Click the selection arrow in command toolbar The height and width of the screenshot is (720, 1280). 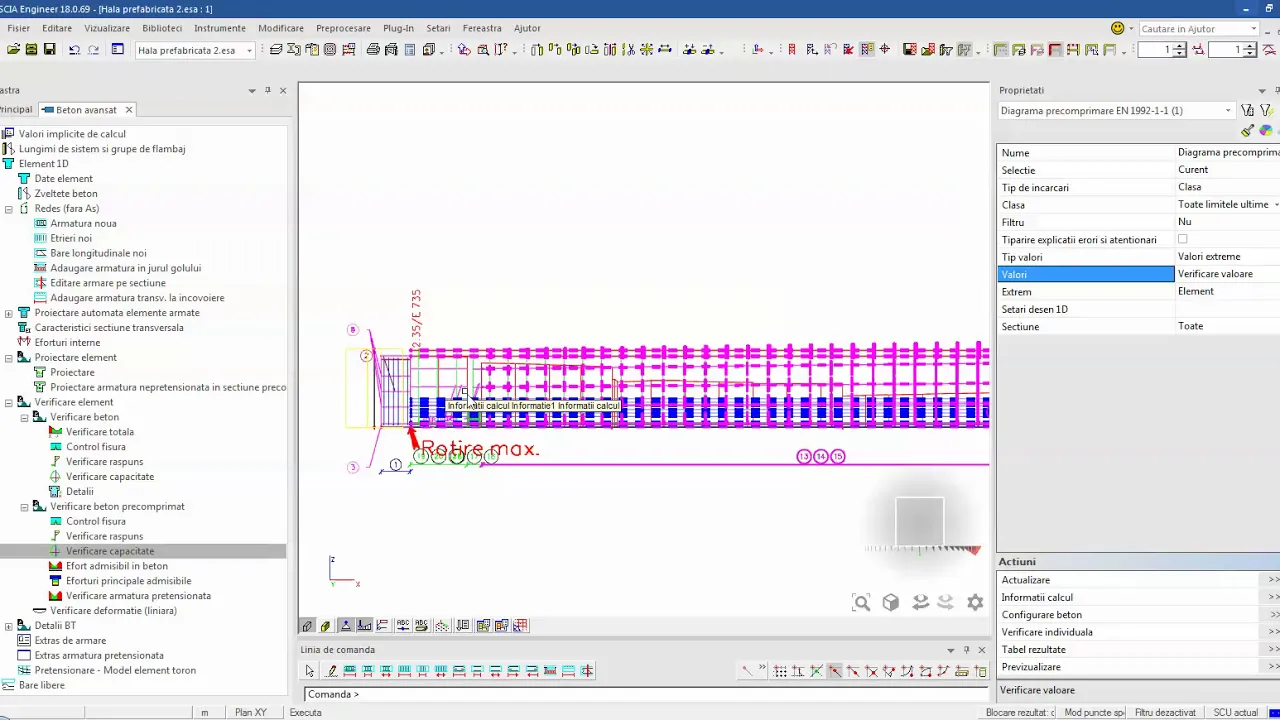(x=310, y=671)
